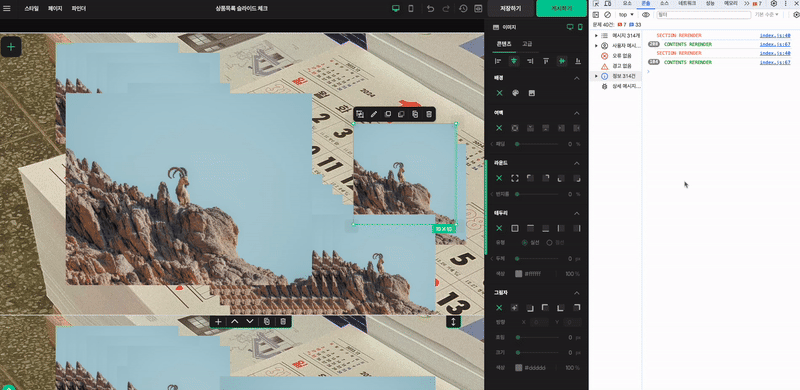This screenshot has height=390, width=800.
Task: Open the 페이지 menu
Action: coord(55,9)
